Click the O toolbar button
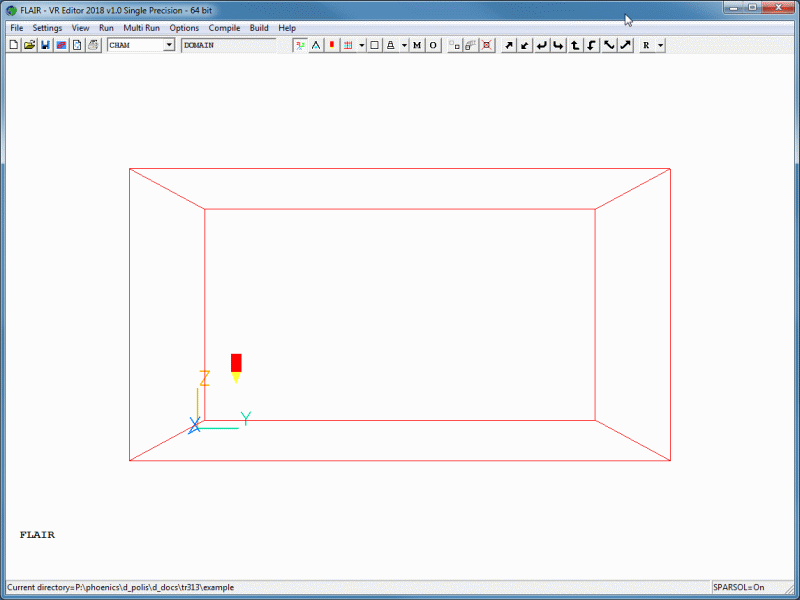 tap(433, 45)
